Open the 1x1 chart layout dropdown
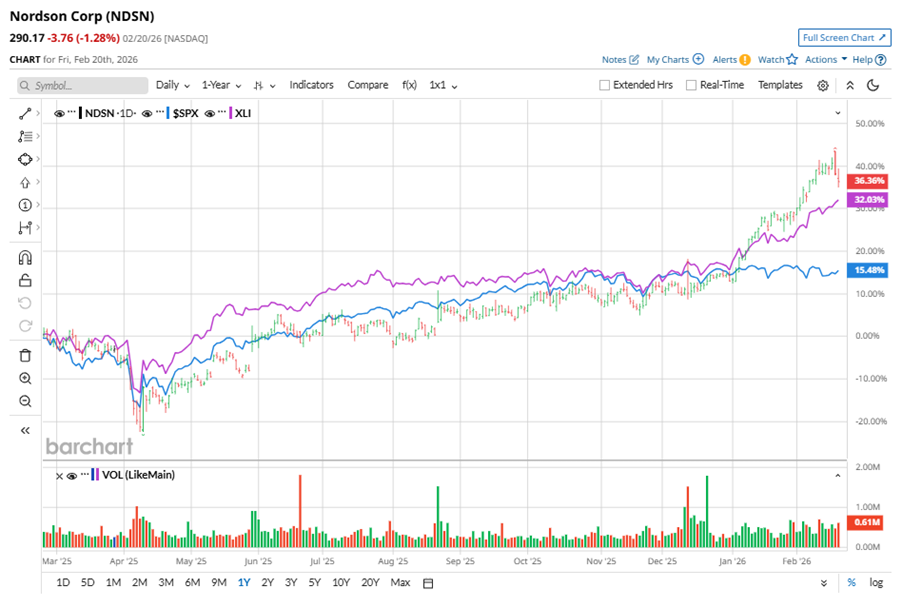Image resolution: width=902 pixels, height=608 pixels. [x=440, y=85]
